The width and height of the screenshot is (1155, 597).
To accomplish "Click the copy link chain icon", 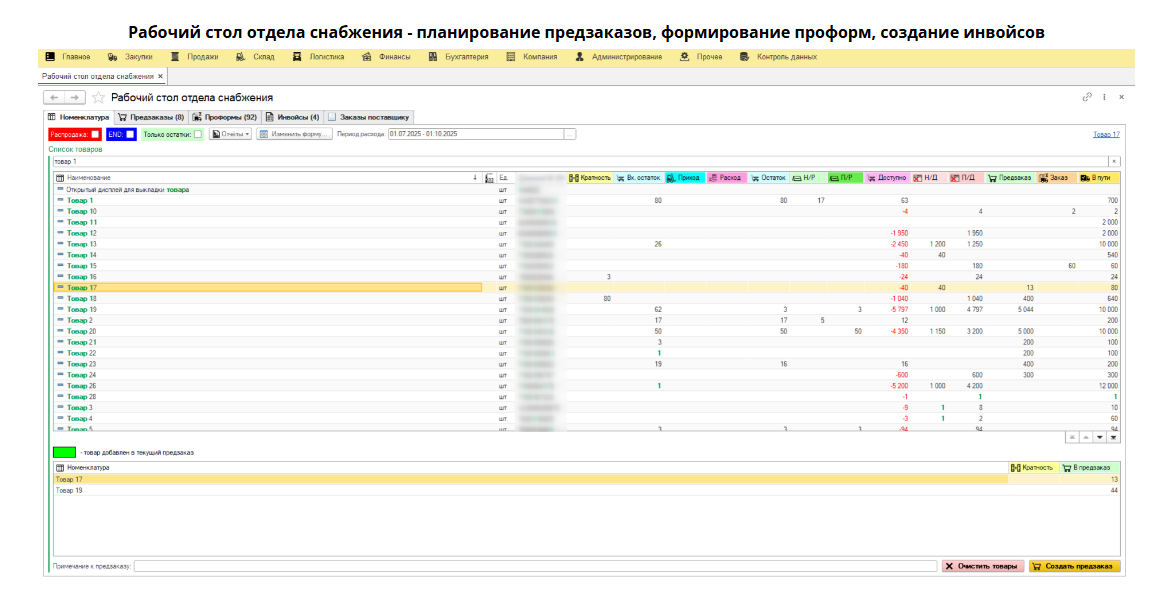I will coord(1087,97).
